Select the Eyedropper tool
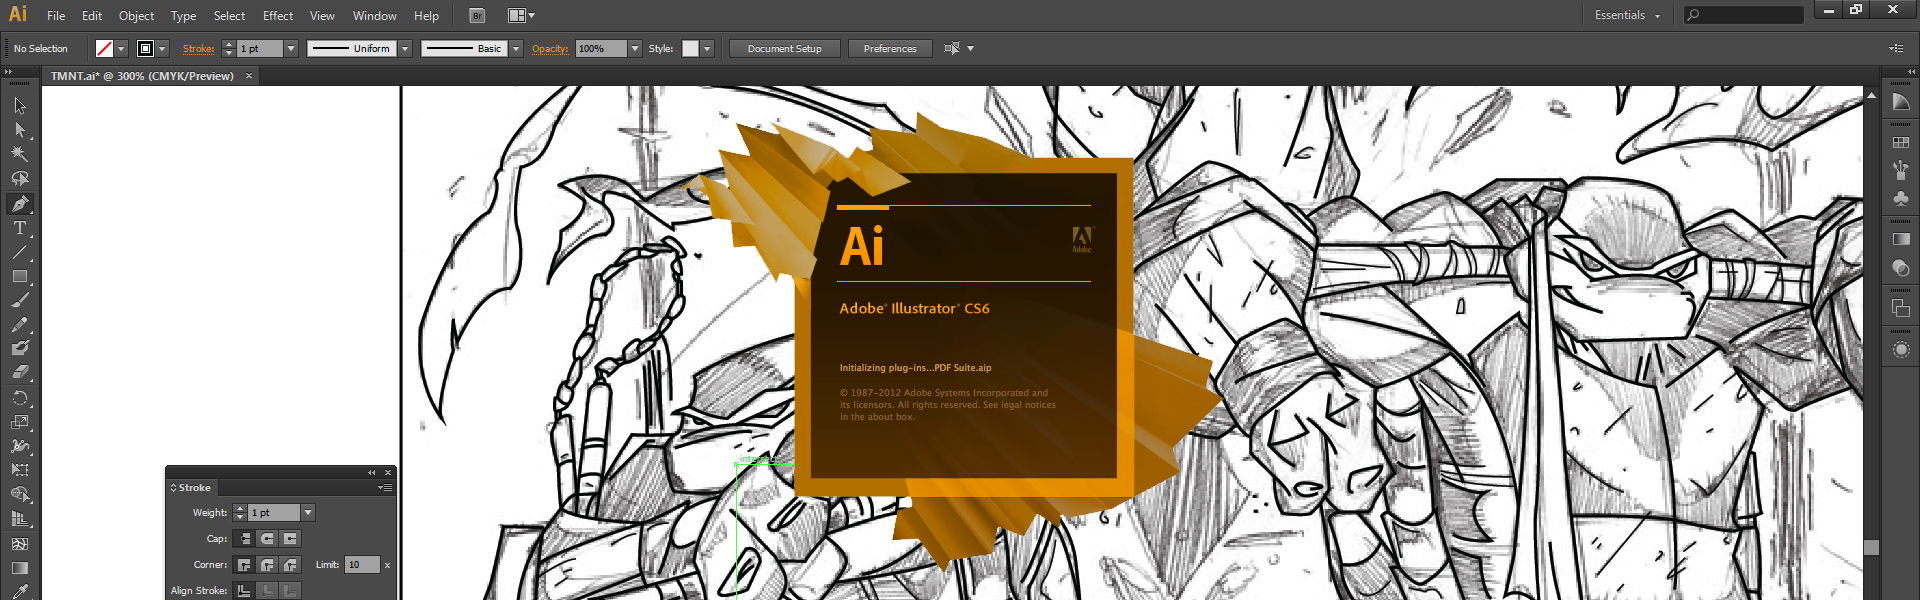 click(x=20, y=591)
